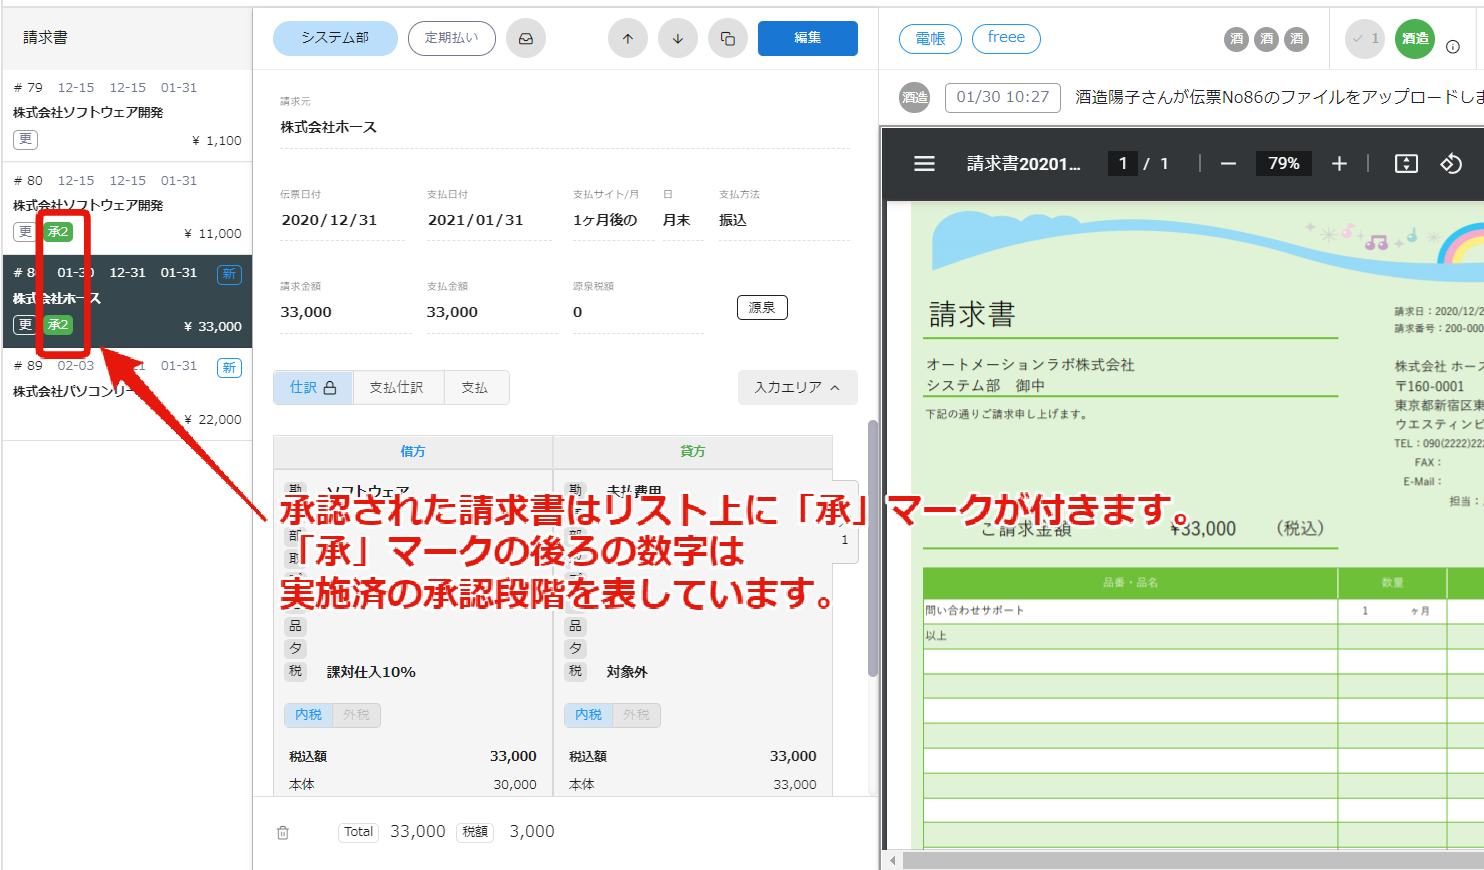This screenshot has width=1484, height=870.
Task: Click the gray 酒造 avatar in activity log
Action: point(914,97)
